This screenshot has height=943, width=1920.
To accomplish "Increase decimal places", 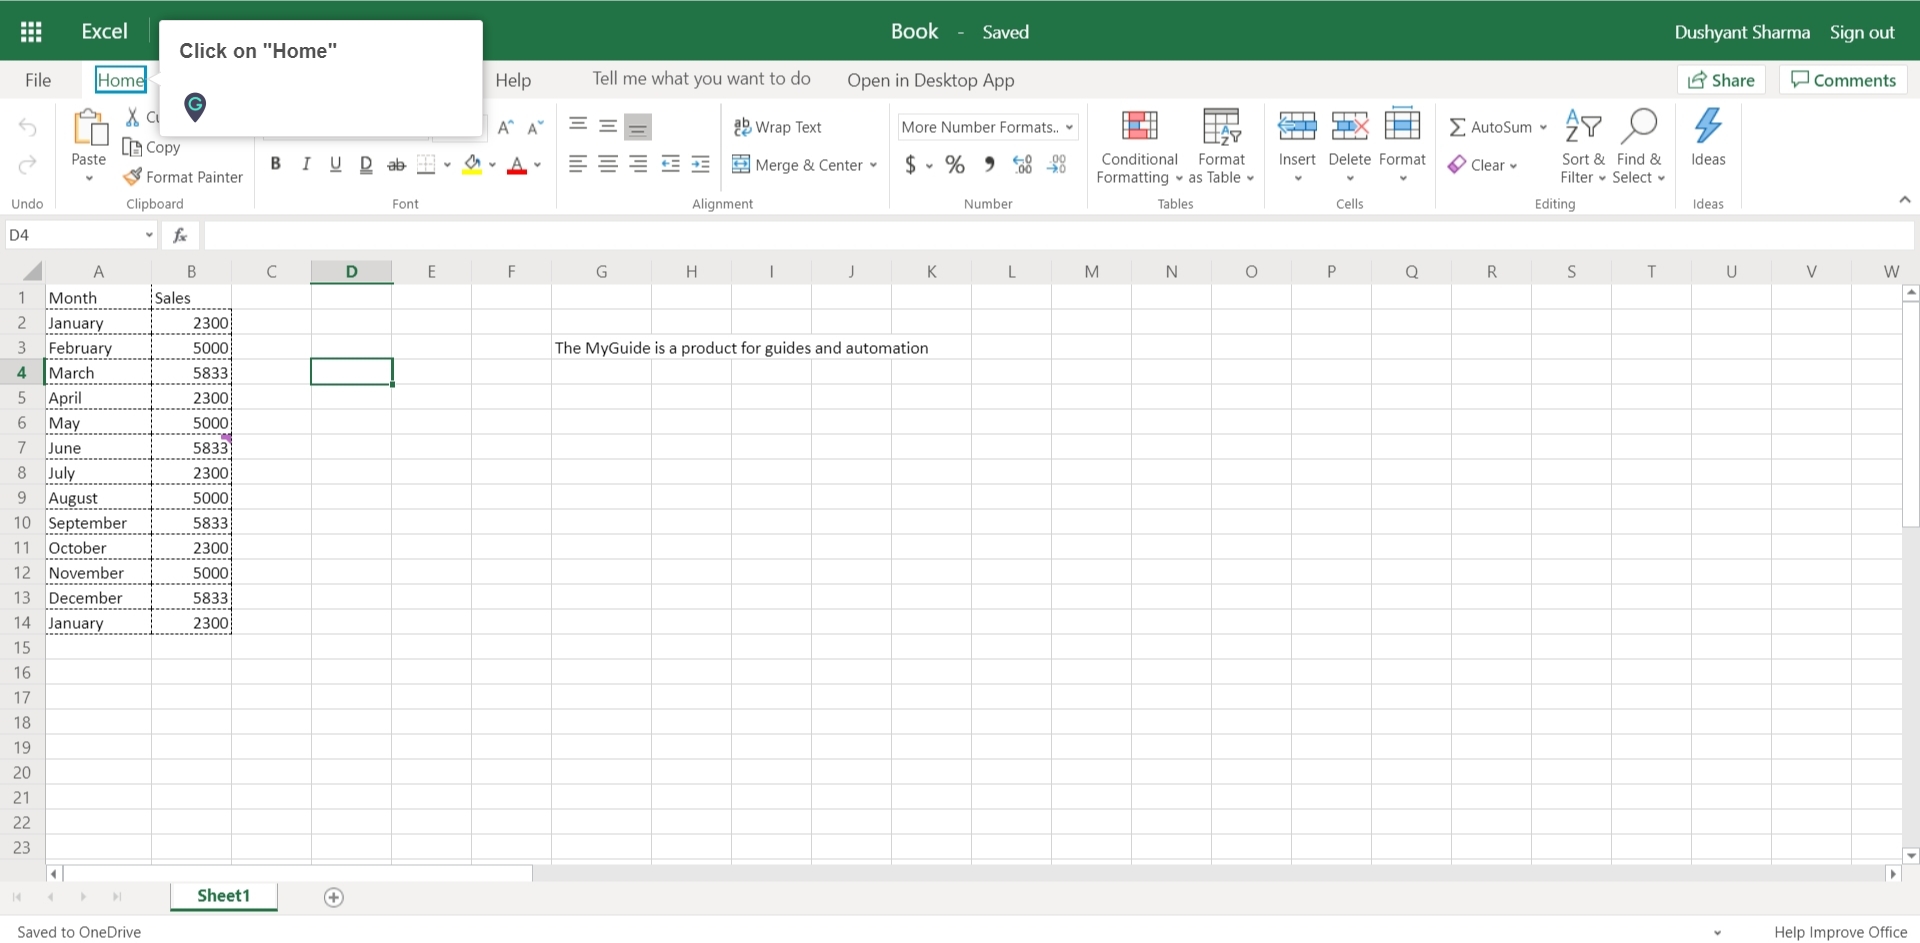I will pos(1021,164).
